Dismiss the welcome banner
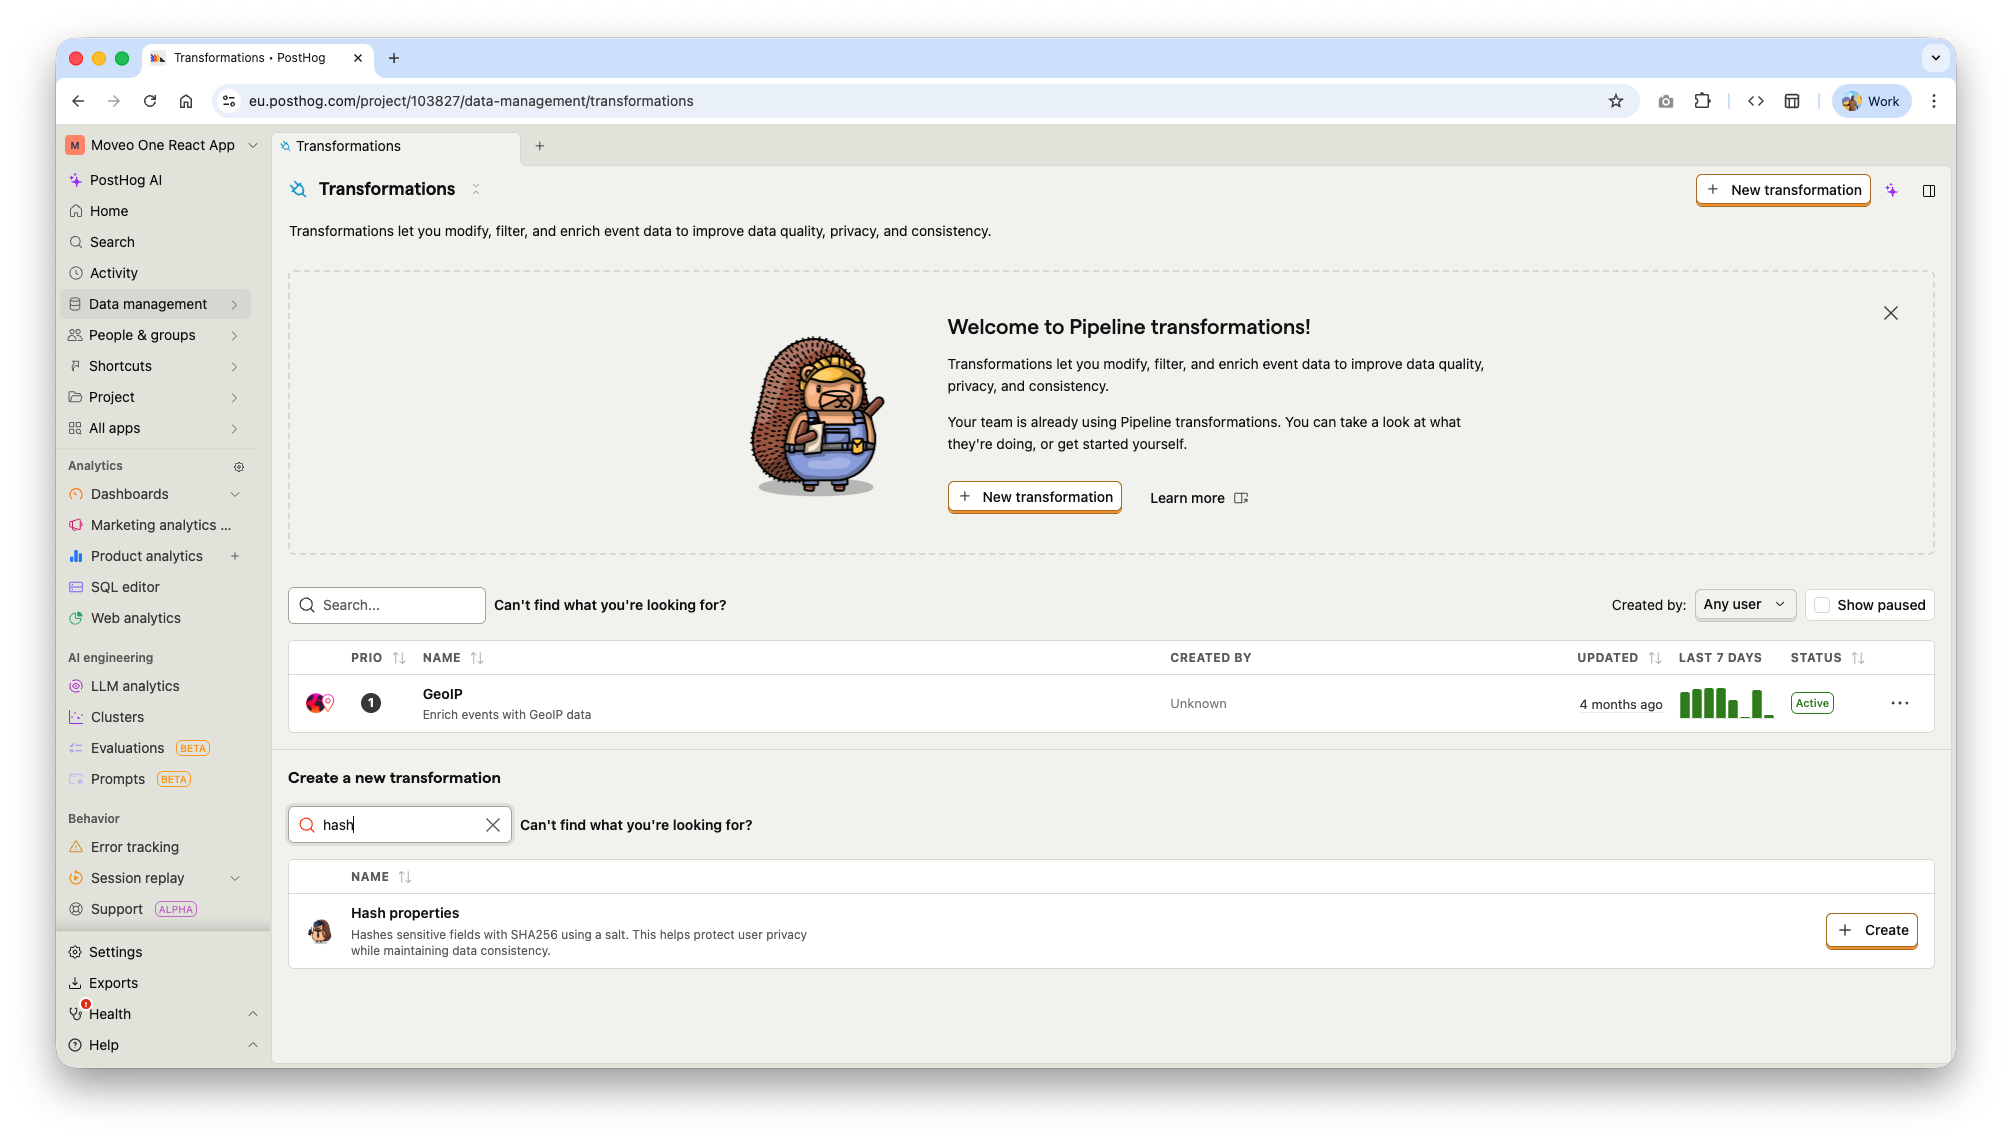2012x1142 pixels. [1890, 313]
